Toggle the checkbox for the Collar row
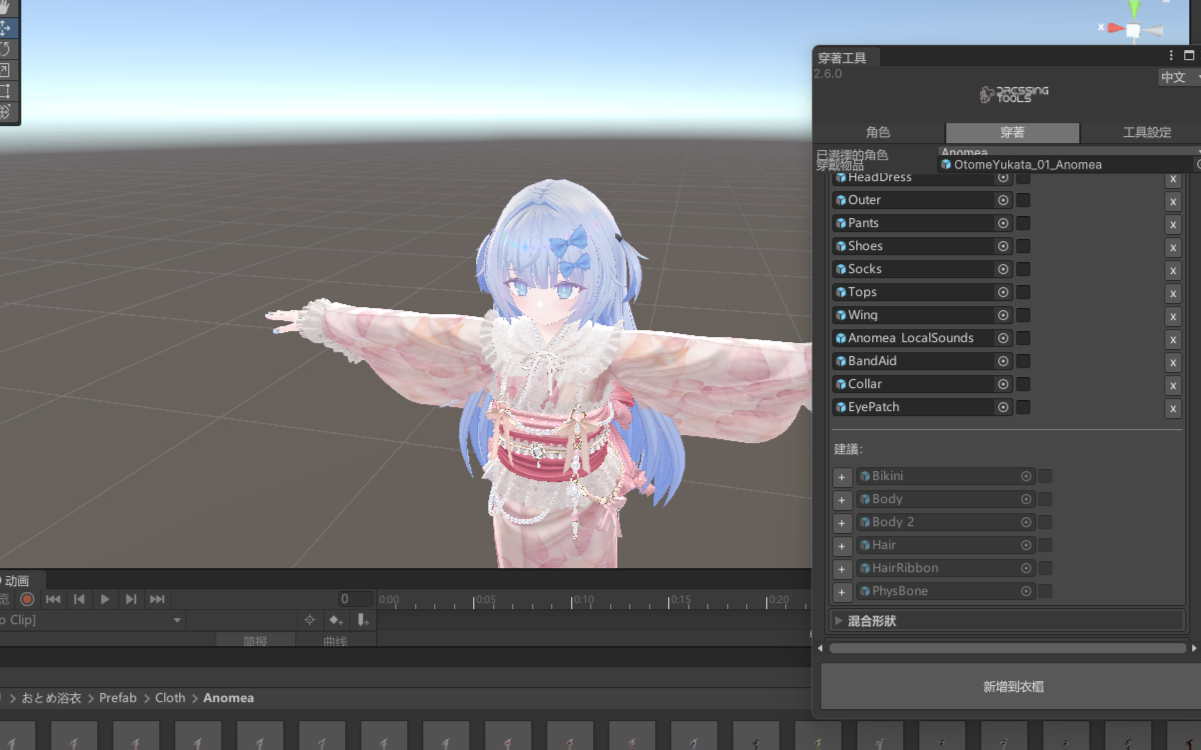Viewport: 1201px width, 750px height. coord(1023,384)
